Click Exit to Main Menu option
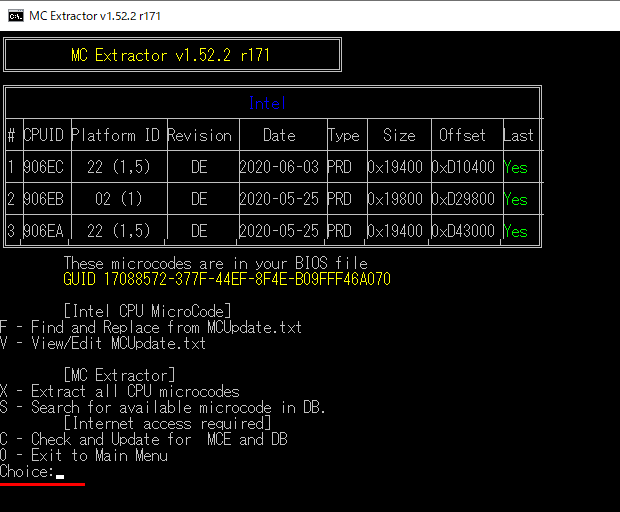This screenshot has height=512, width=620. [84, 455]
